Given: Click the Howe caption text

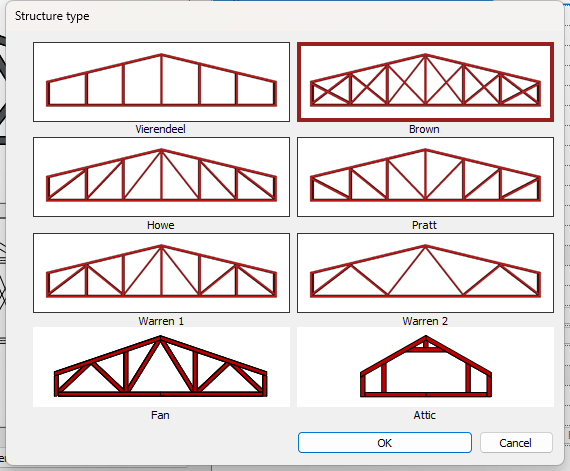Looking at the screenshot, I should 160,225.
